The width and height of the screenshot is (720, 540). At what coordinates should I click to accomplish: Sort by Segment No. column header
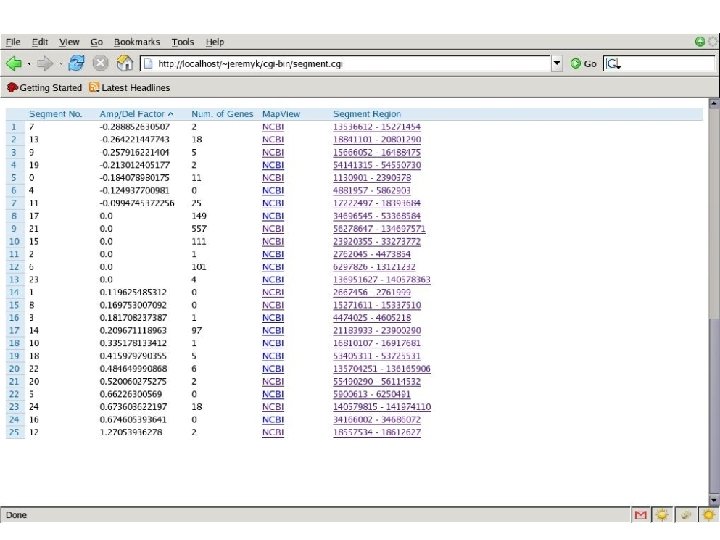[x=55, y=114]
